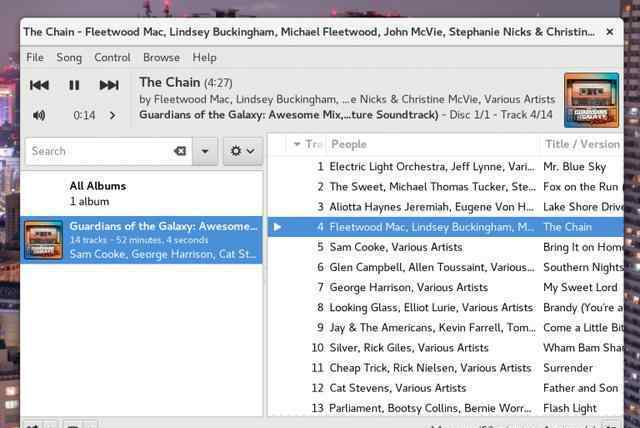The height and width of the screenshot is (428, 640).
Task: Click the now-playing title The Chain (4:27)
Action: [x=186, y=82]
